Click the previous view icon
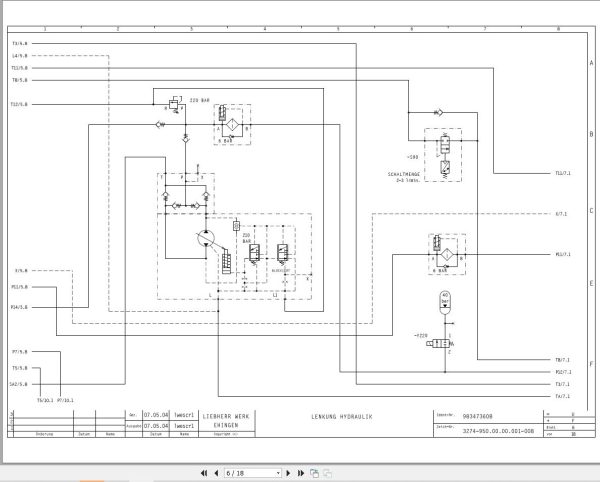600x482 pixels. pyautogui.click(x=315, y=473)
